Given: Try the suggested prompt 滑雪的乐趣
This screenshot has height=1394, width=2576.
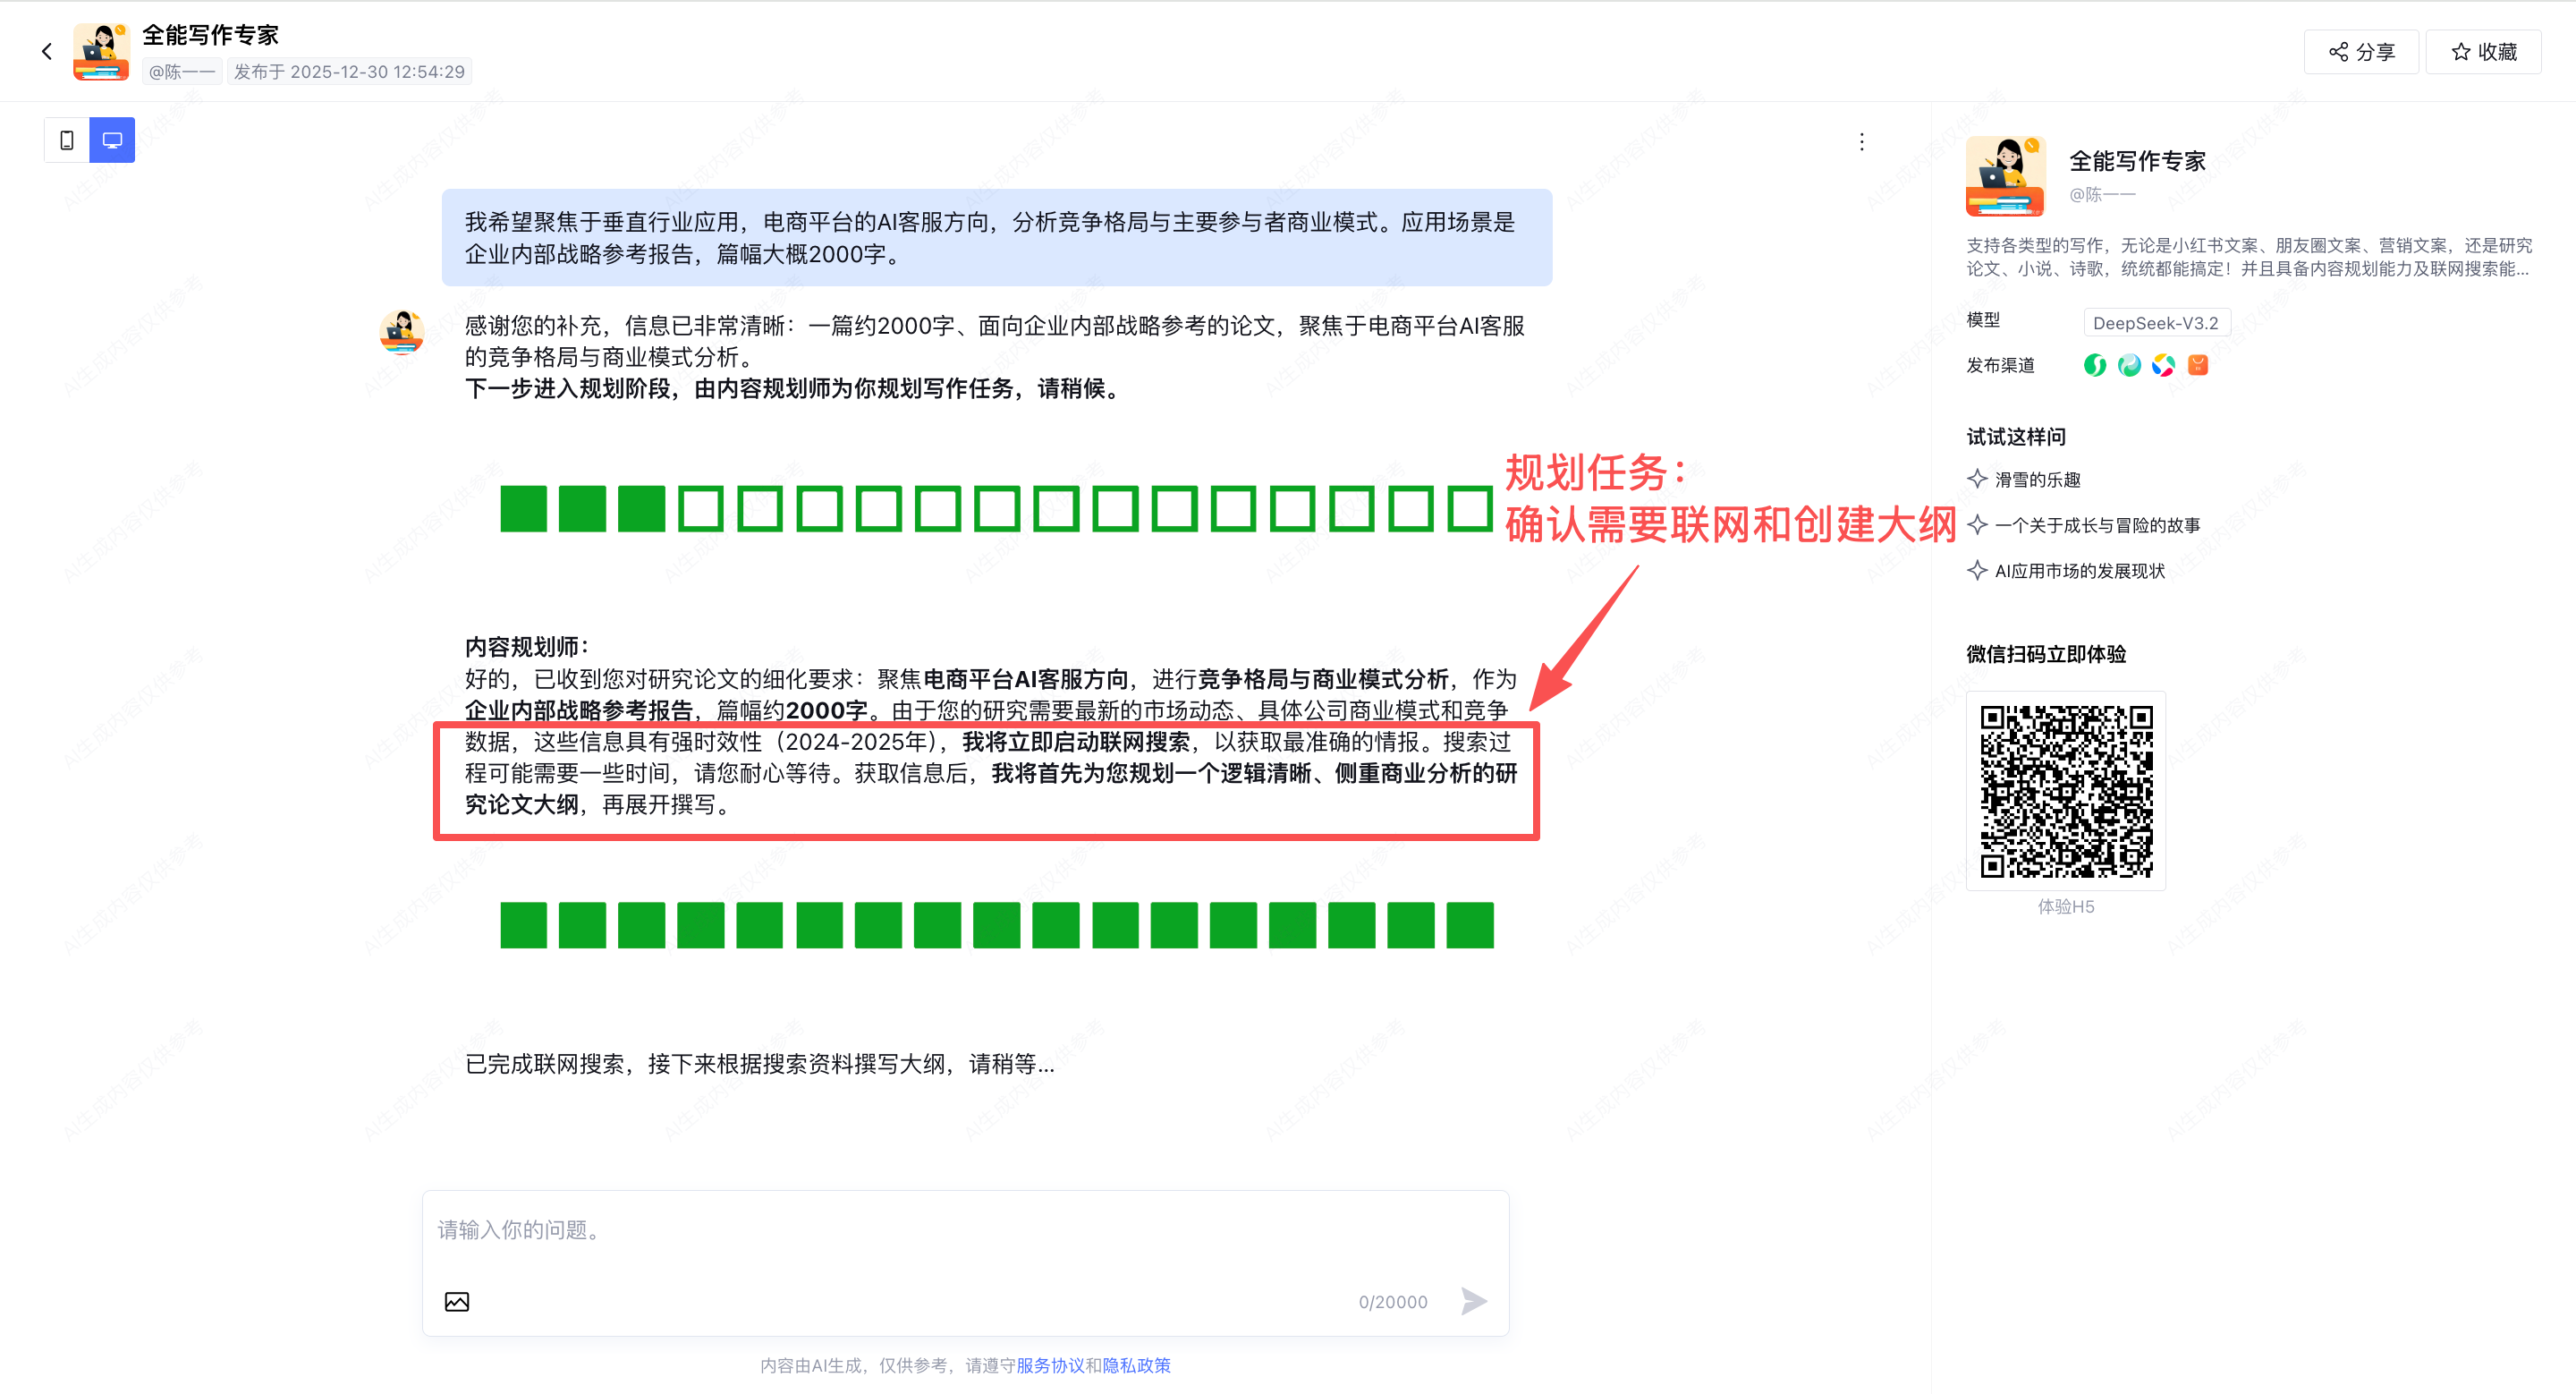Looking at the screenshot, I should click(x=2037, y=480).
